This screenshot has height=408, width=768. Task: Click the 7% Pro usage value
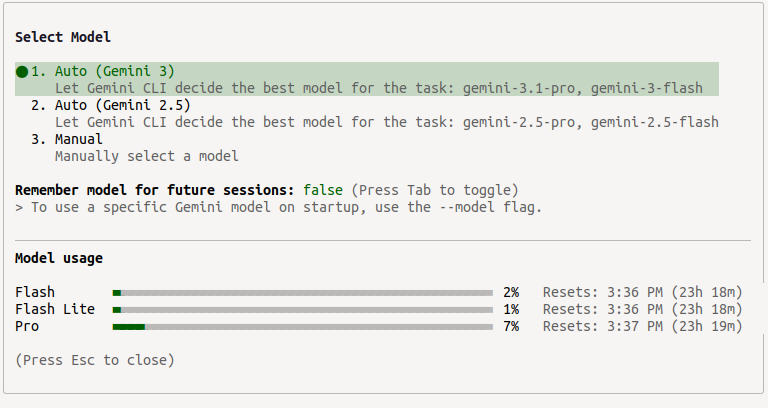pyautogui.click(x=511, y=327)
